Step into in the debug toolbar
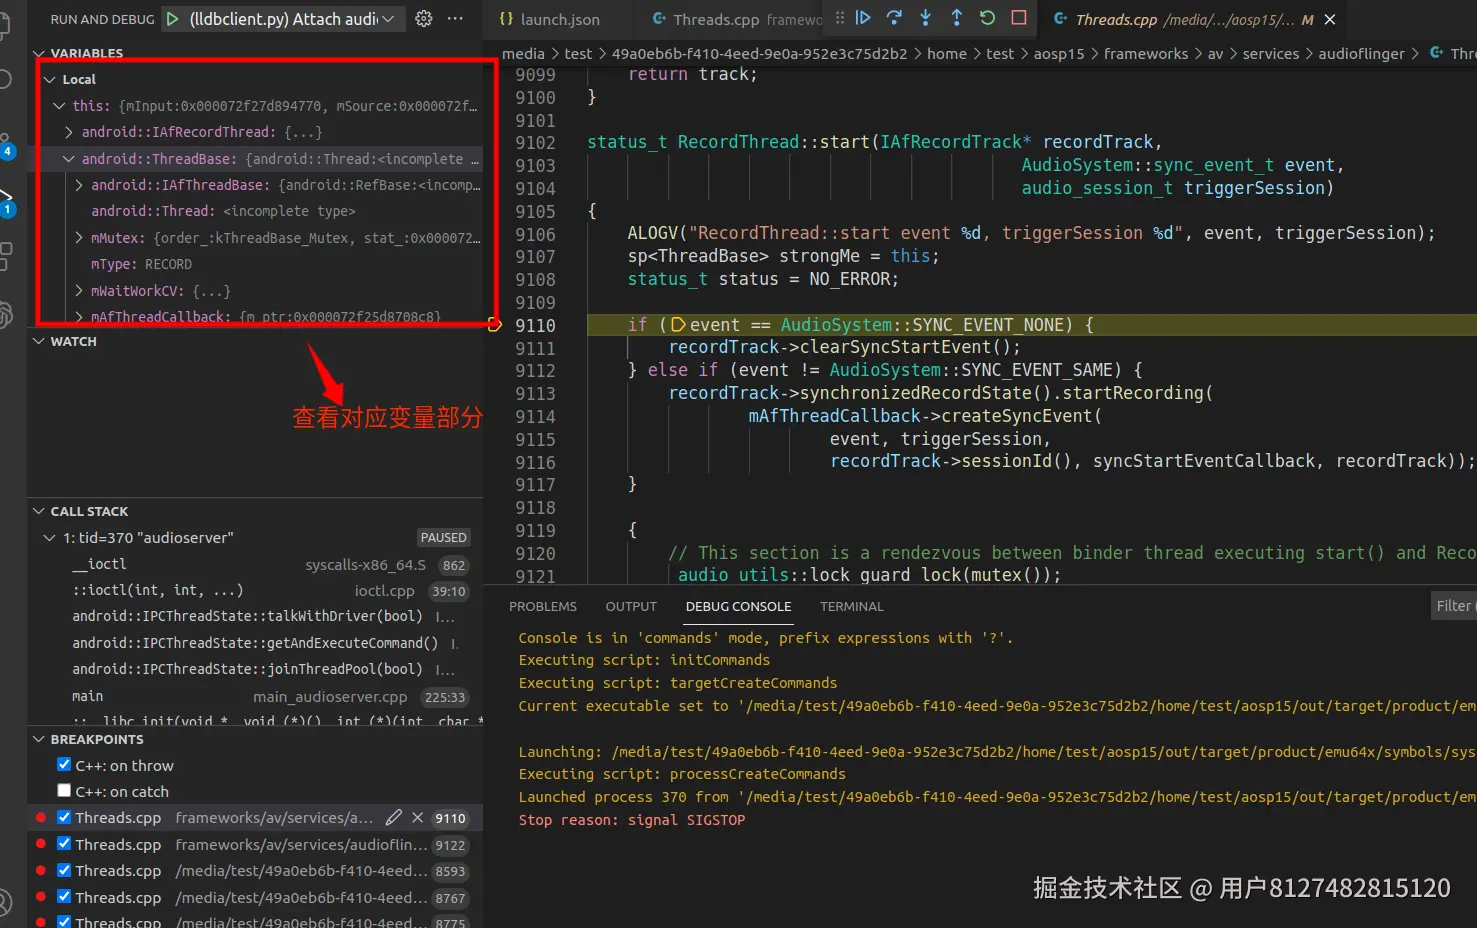 pos(925,18)
